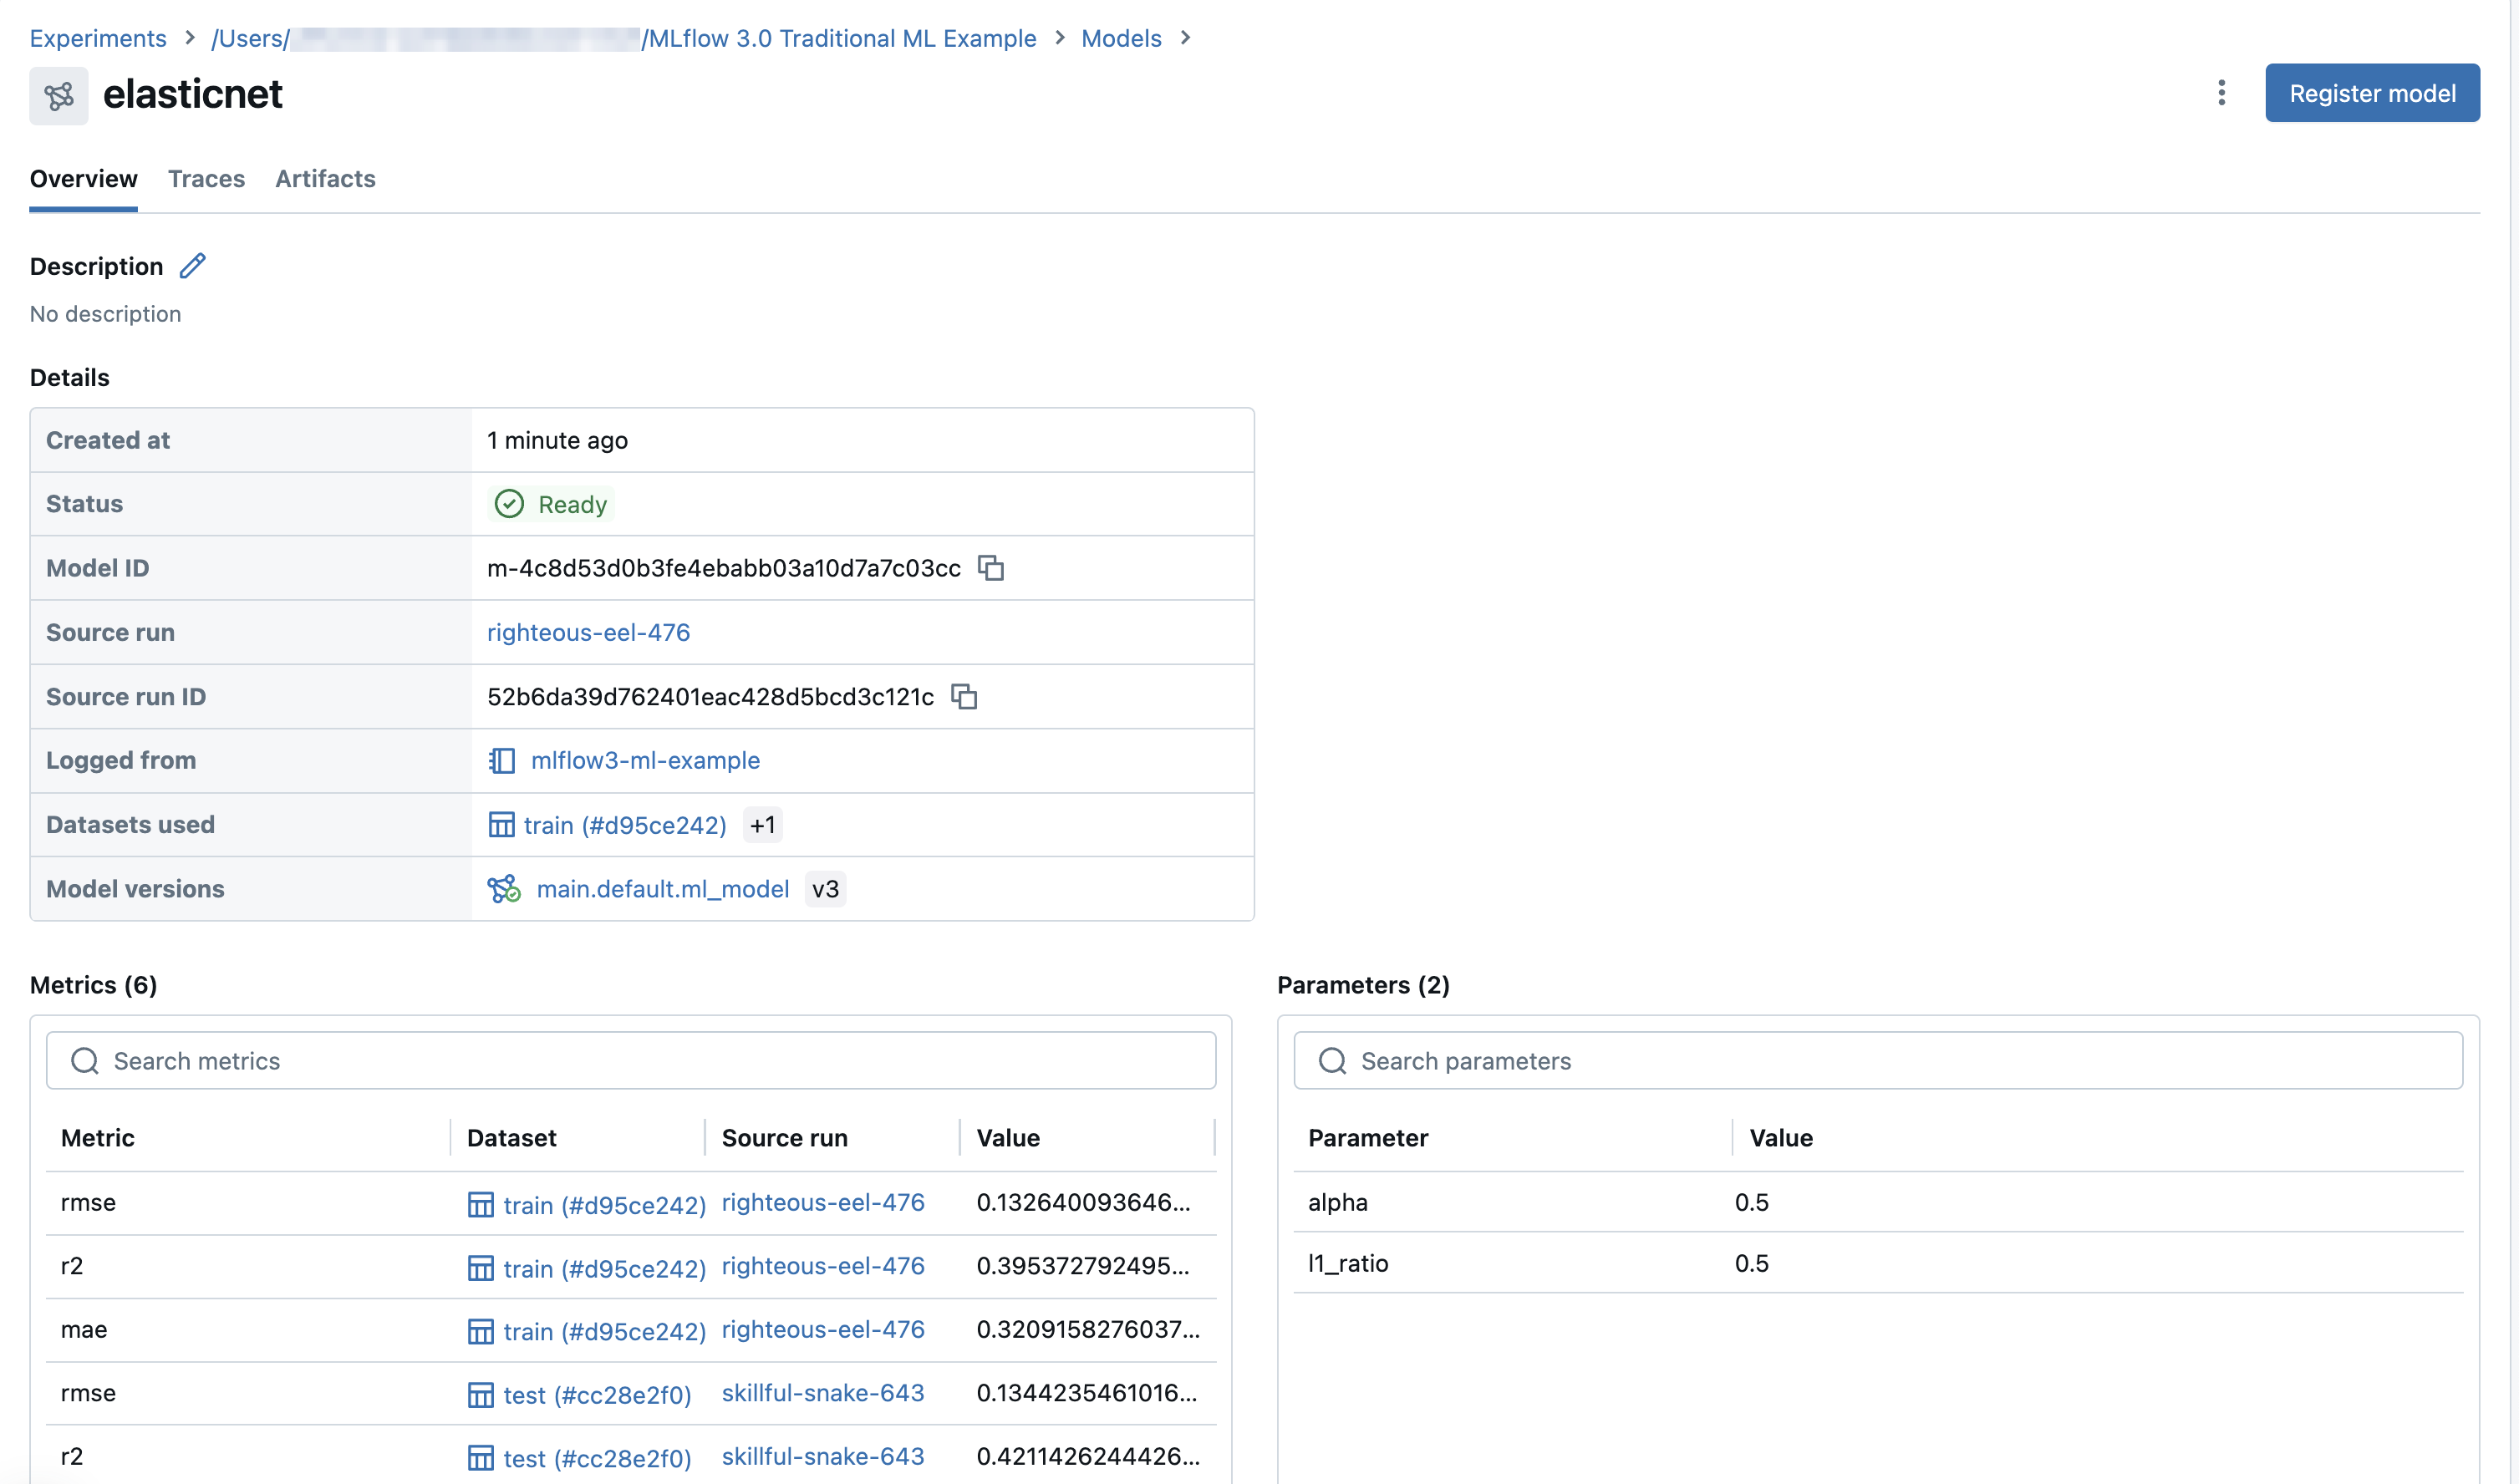Screen dimensions: 2519x1484
Task: Edit the model description via pencil icon
Action: coord(192,266)
